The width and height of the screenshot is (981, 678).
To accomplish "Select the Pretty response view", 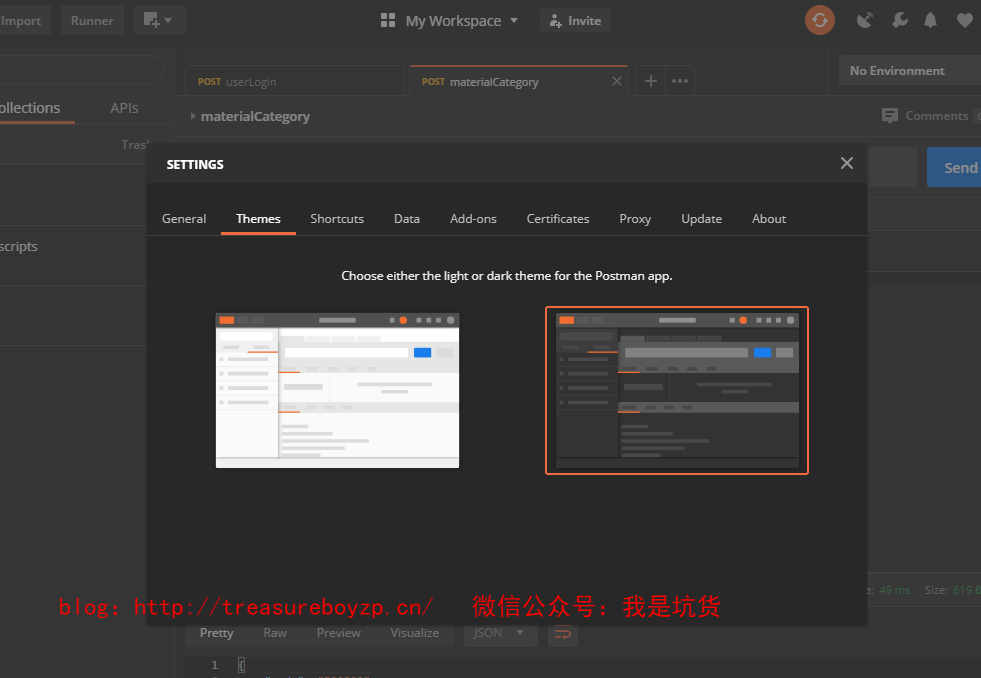I will click(216, 633).
